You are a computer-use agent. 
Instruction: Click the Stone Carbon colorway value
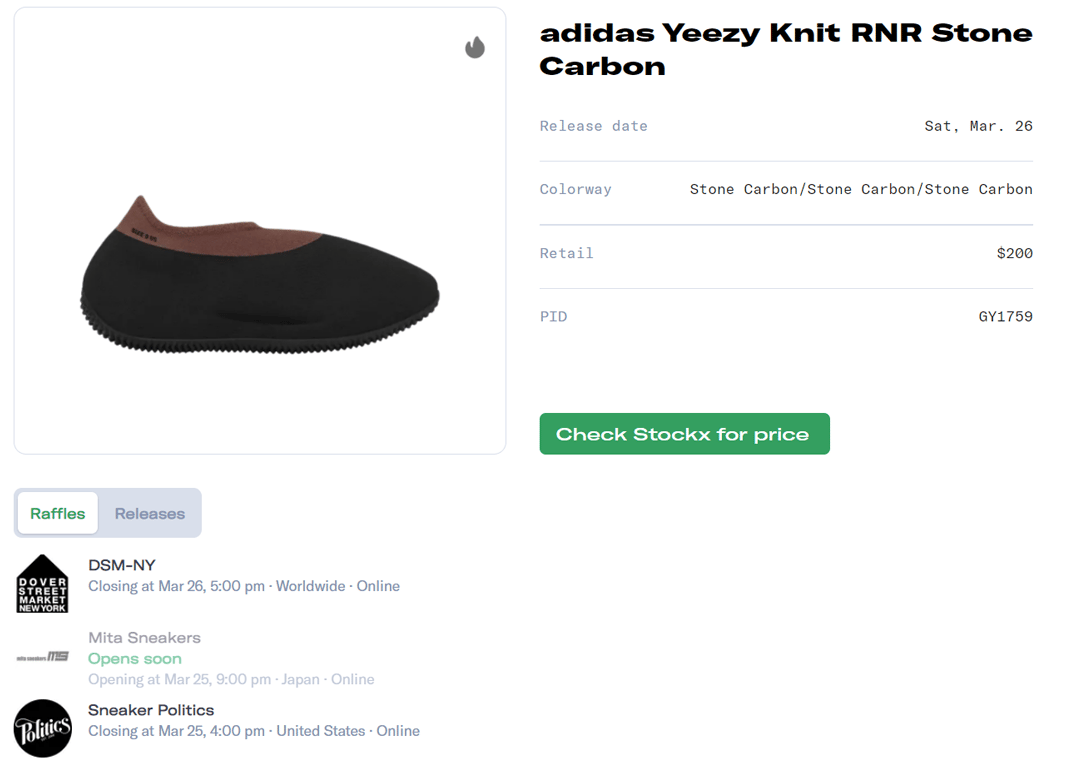pyautogui.click(x=861, y=189)
